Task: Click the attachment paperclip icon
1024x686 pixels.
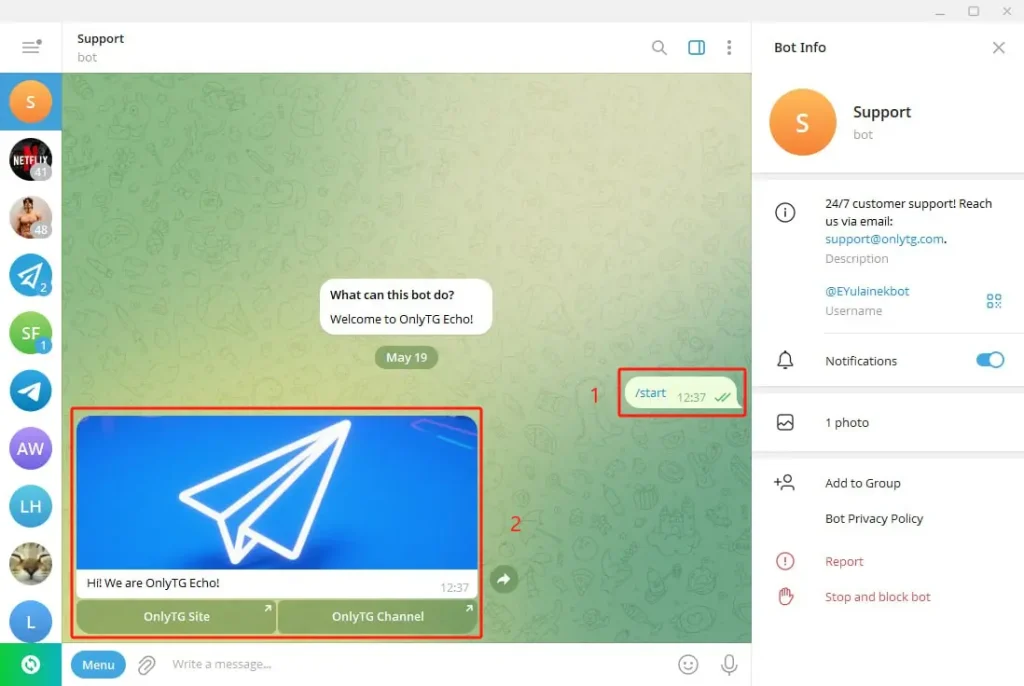Action: (x=146, y=664)
